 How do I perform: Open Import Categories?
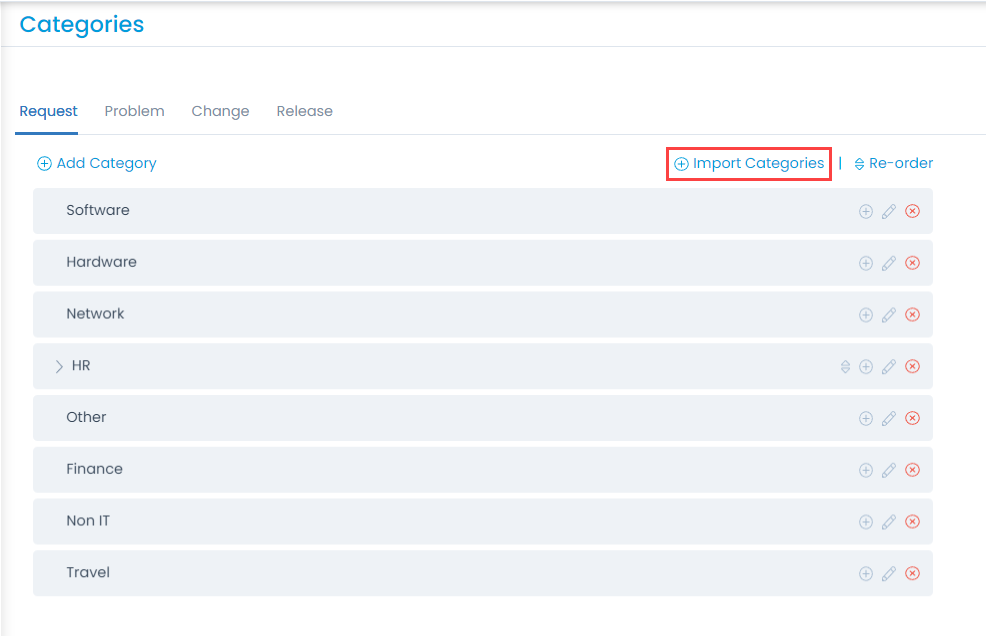tap(749, 163)
